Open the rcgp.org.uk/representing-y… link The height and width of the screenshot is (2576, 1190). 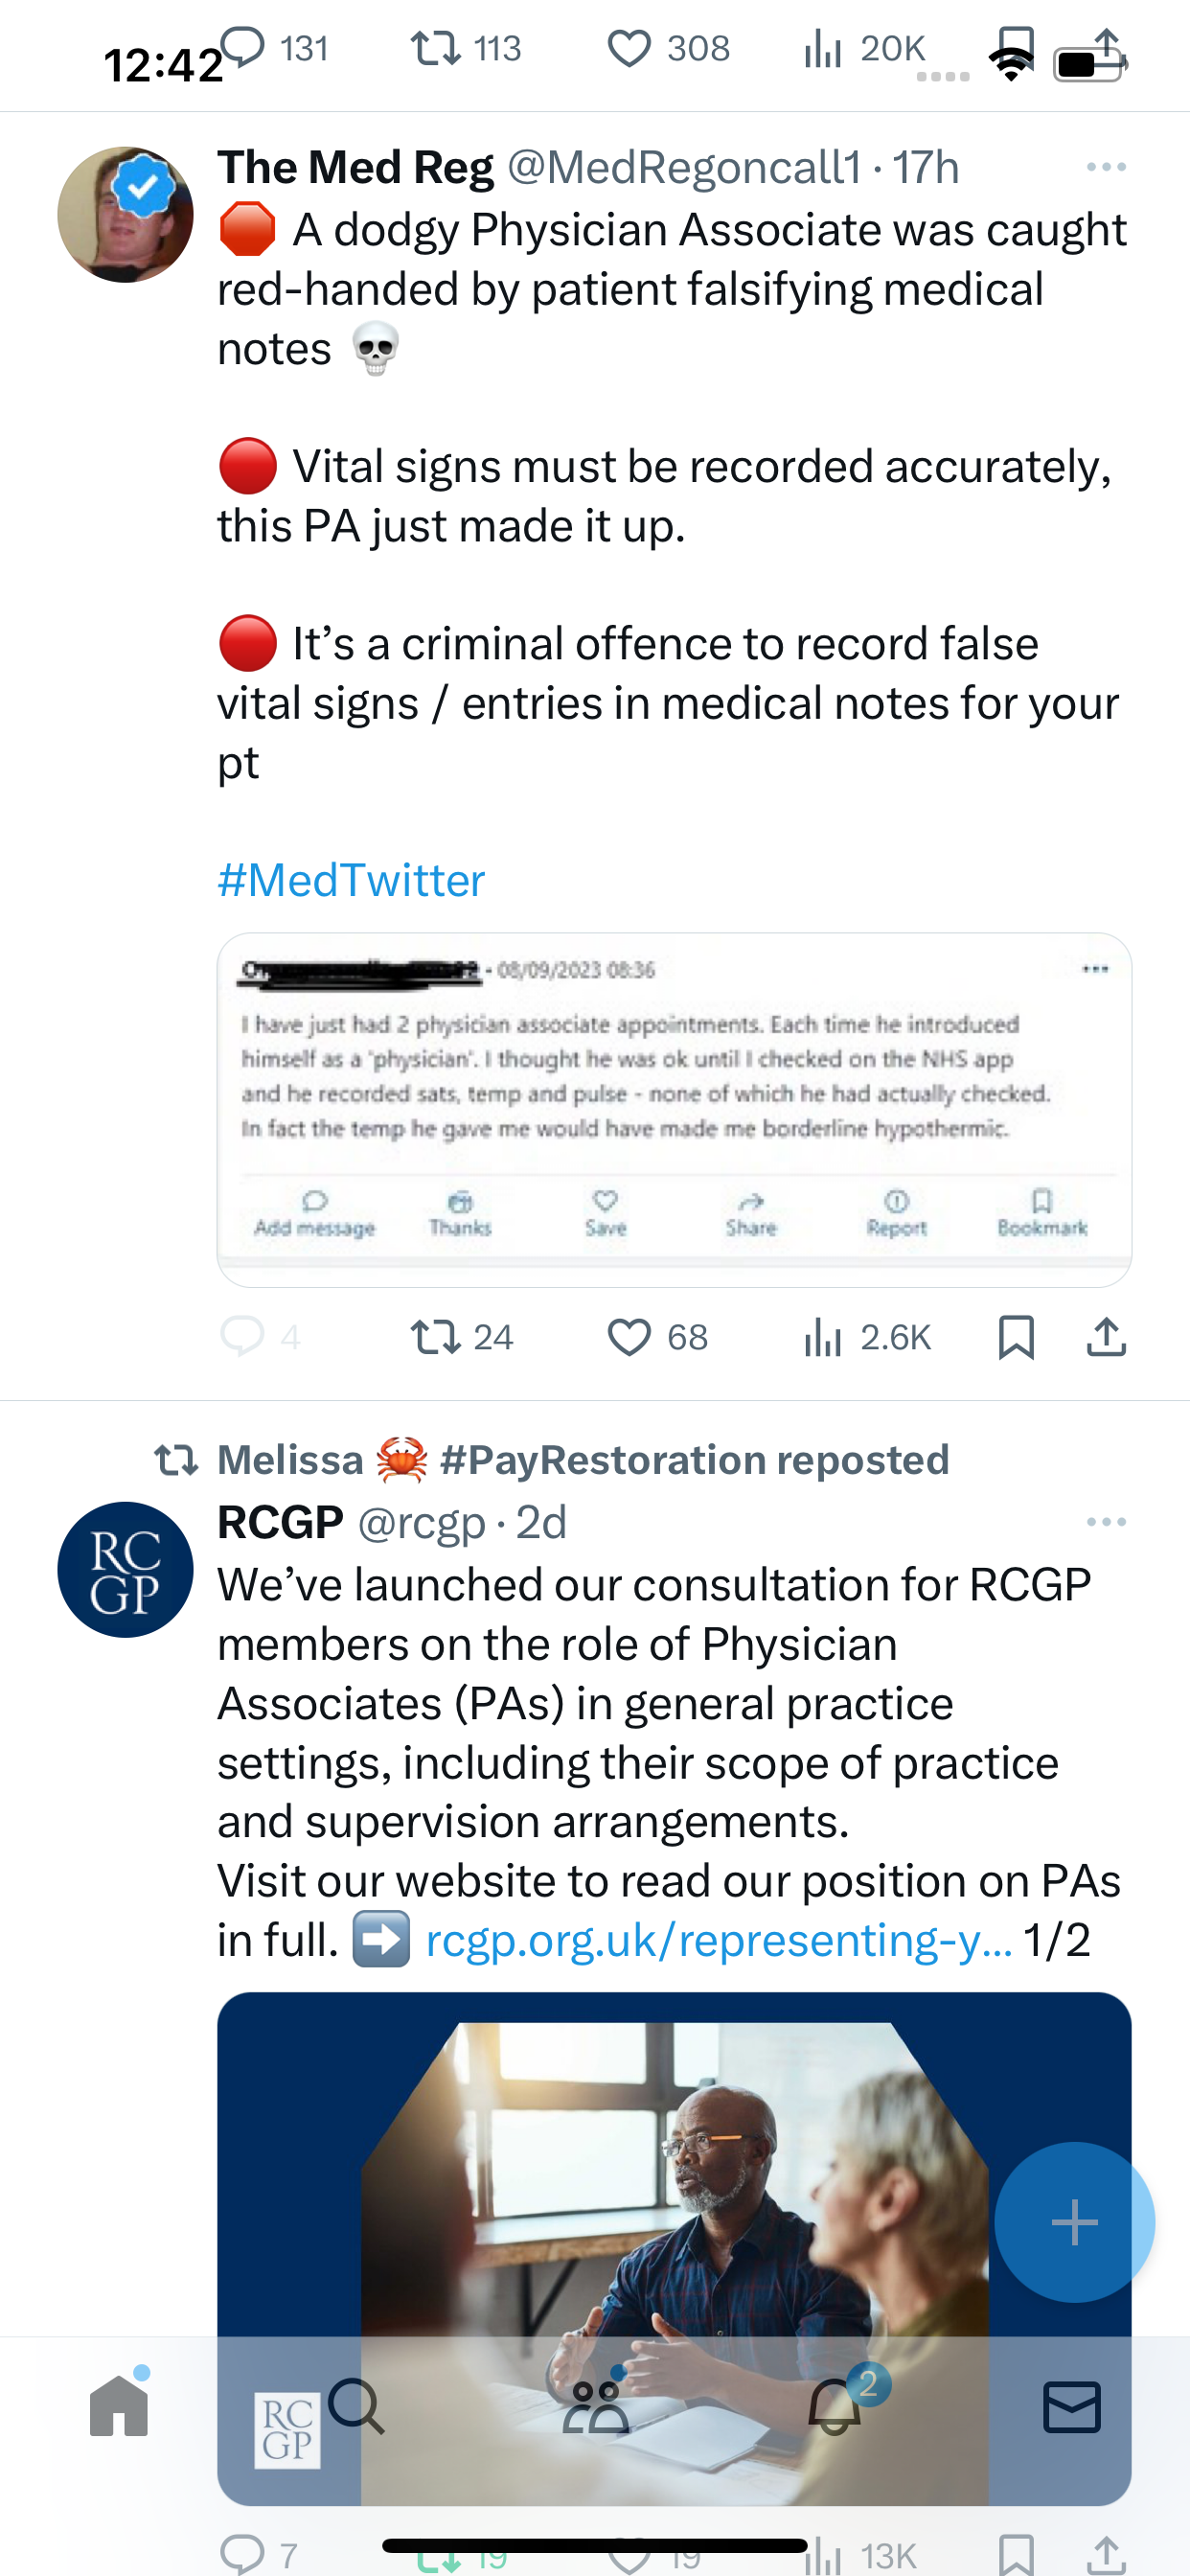click(719, 1940)
